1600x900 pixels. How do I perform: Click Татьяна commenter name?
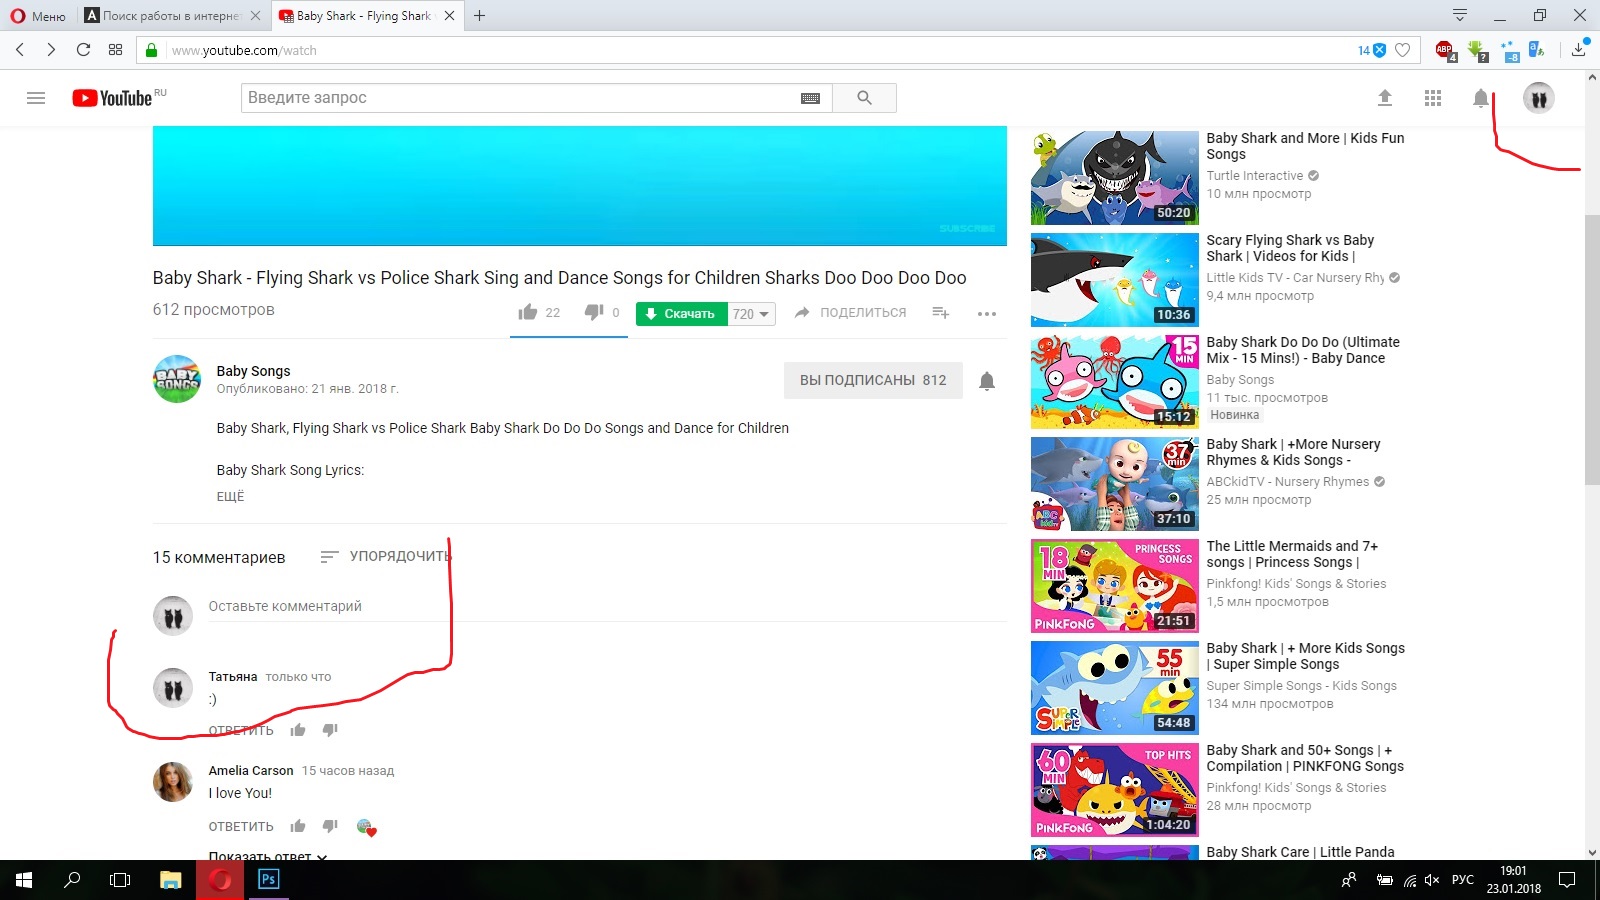pyautogui.click(x=233, y=677)
